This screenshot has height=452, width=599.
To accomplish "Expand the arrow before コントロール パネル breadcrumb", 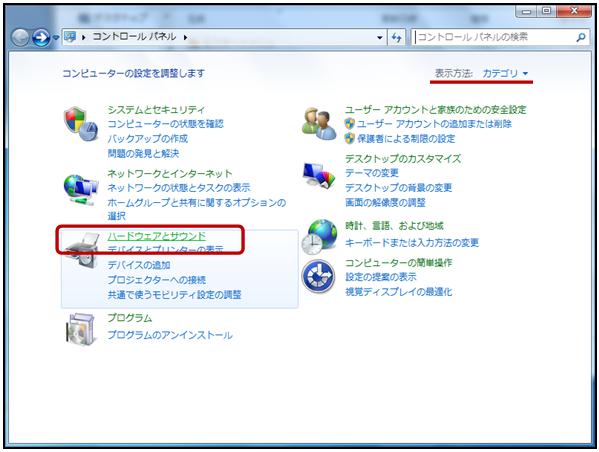I will coord(83,37).
